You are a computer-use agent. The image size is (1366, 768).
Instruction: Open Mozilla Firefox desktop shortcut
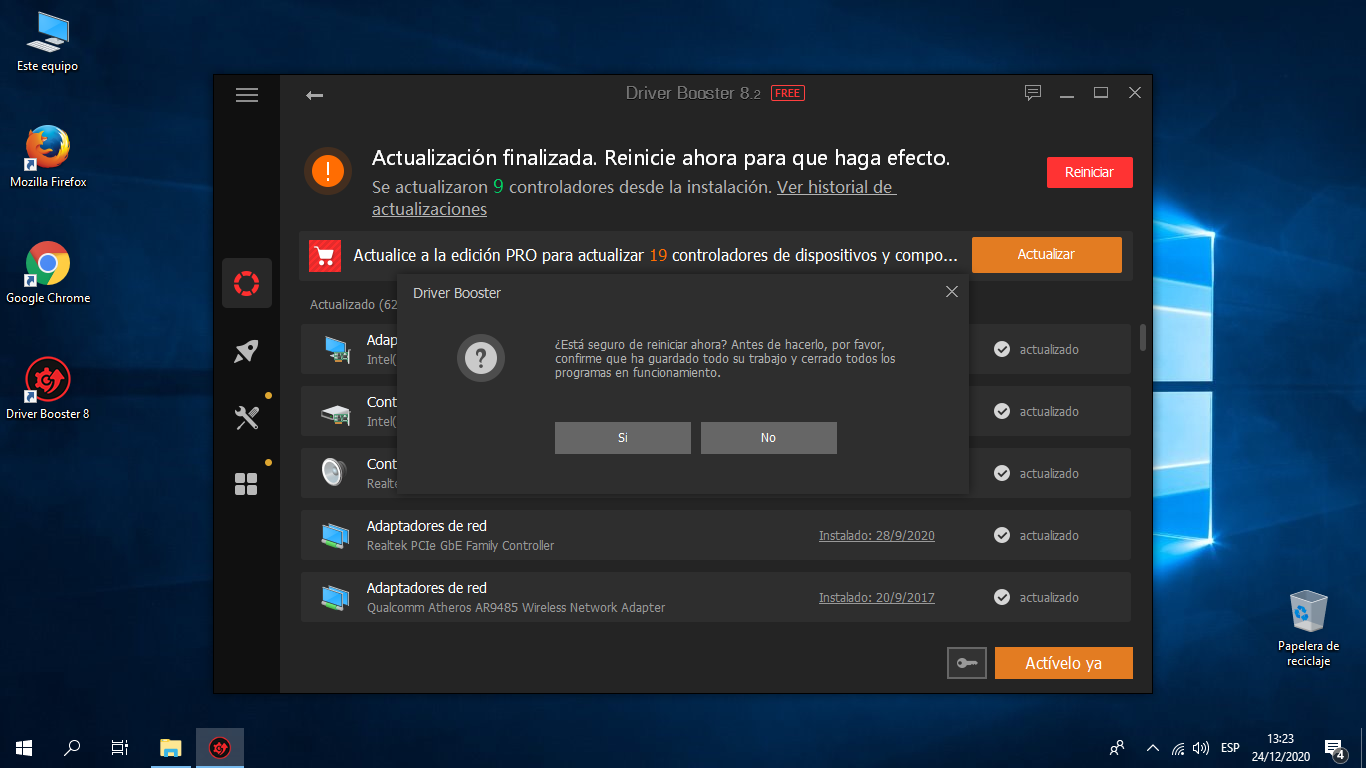click(48, 157)
